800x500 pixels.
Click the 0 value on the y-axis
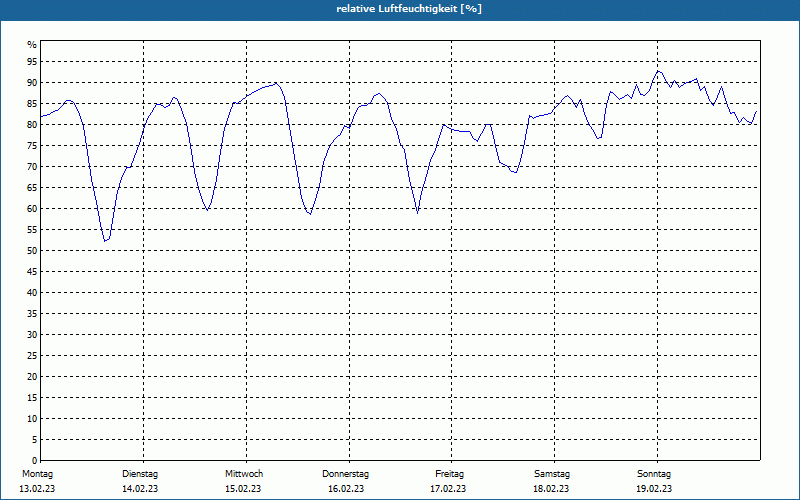35,461
